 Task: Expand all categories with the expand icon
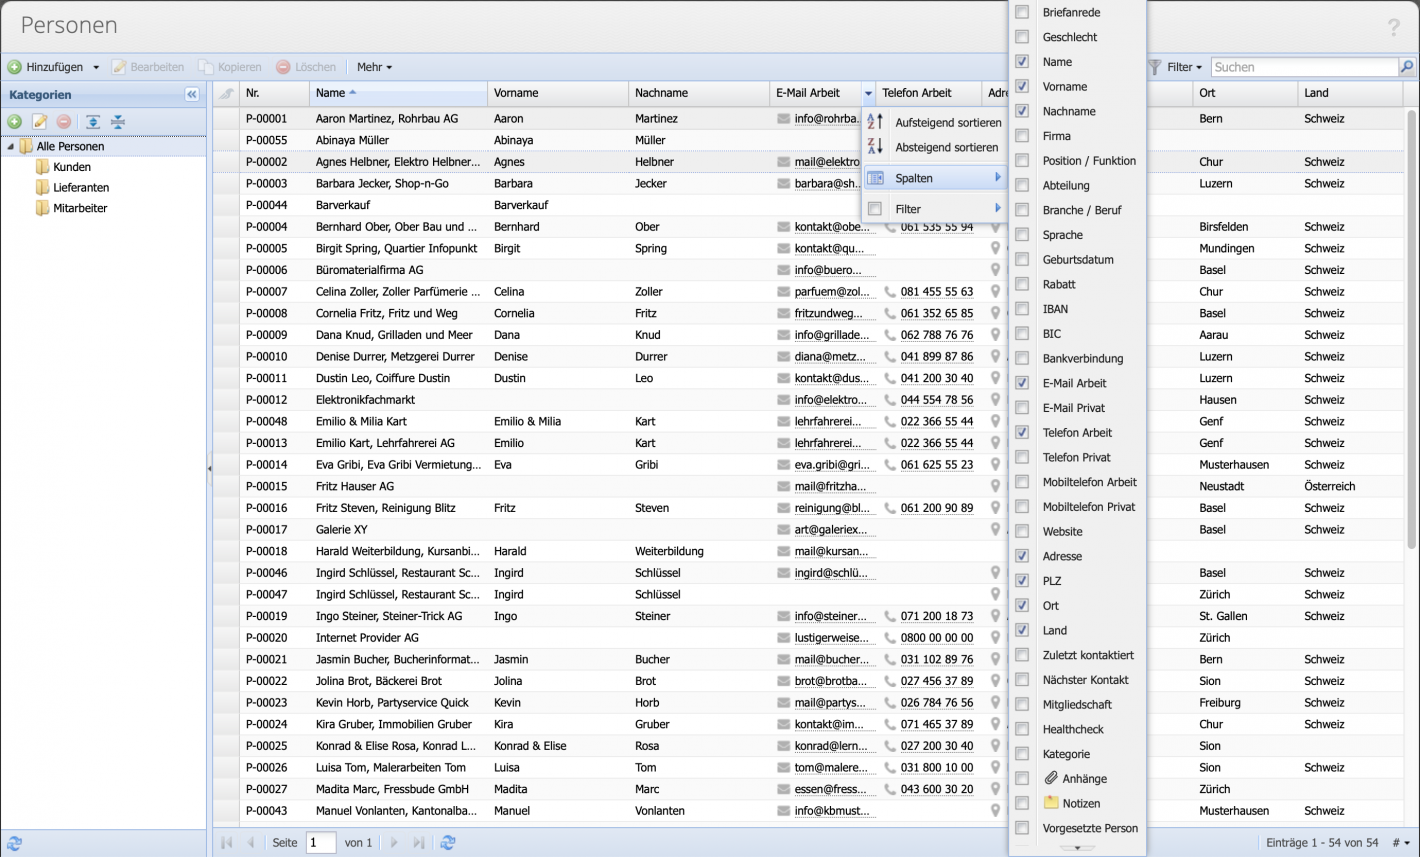(92, 121)
